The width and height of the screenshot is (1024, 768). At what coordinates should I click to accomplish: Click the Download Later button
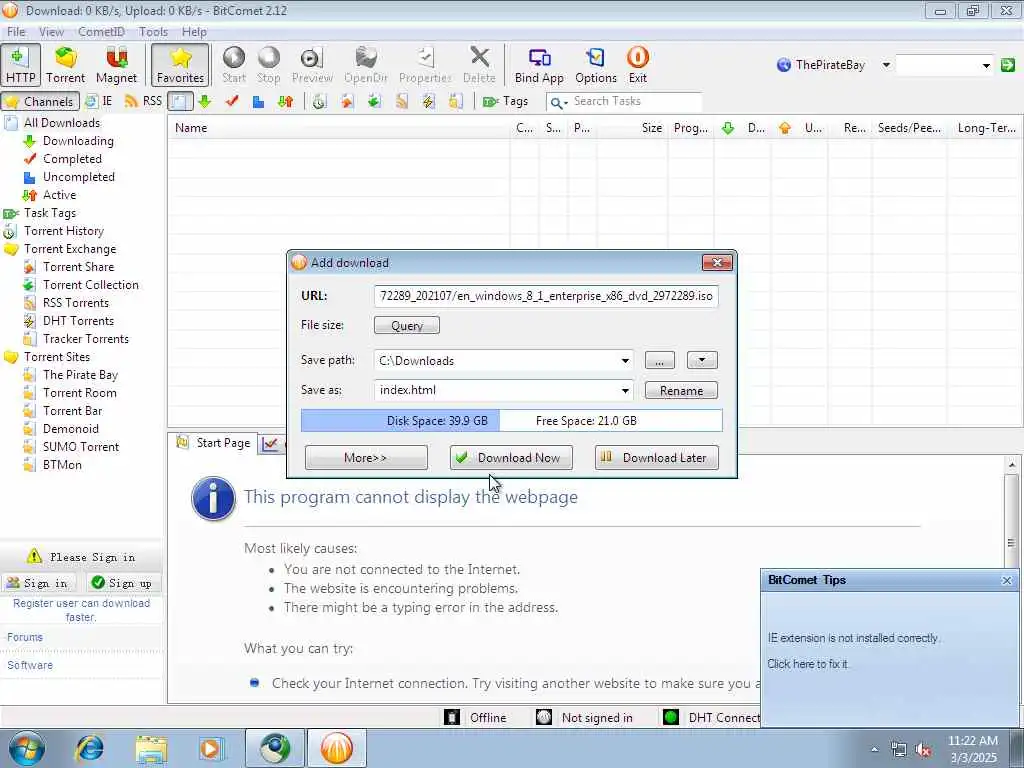point(656,458)
